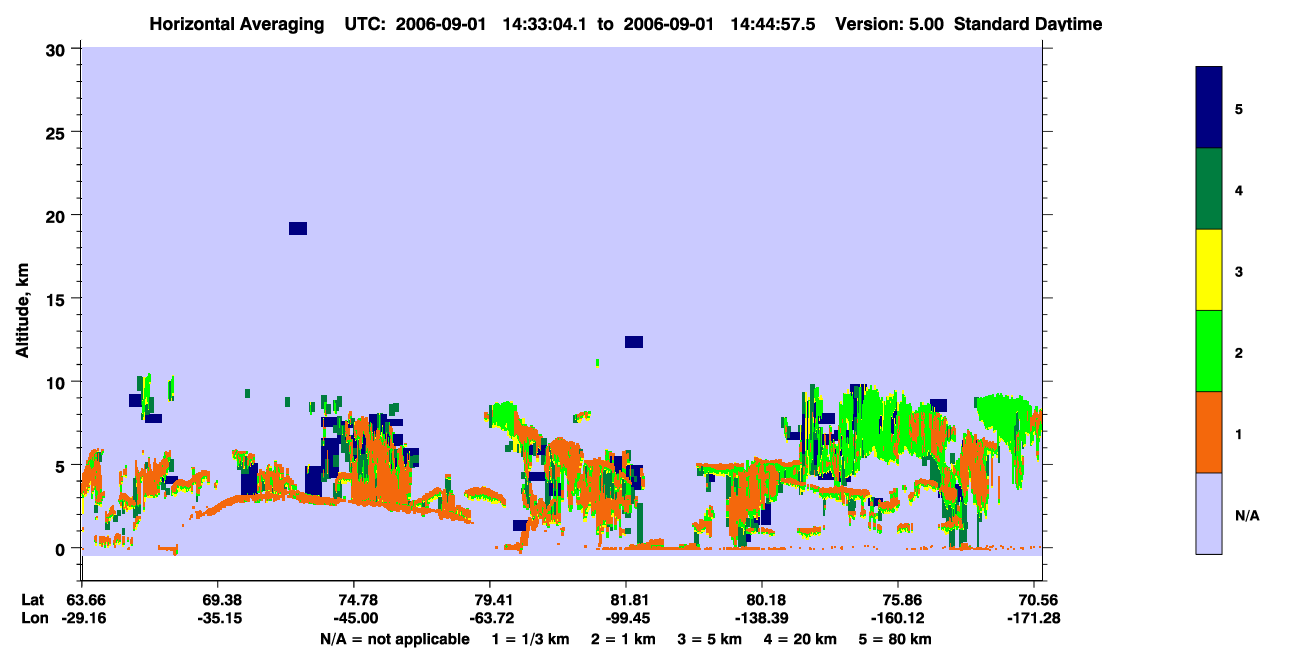Screen dimensions: 1300x667
Task: Click the altitude tick label '20'
Action: pos(58,215)
